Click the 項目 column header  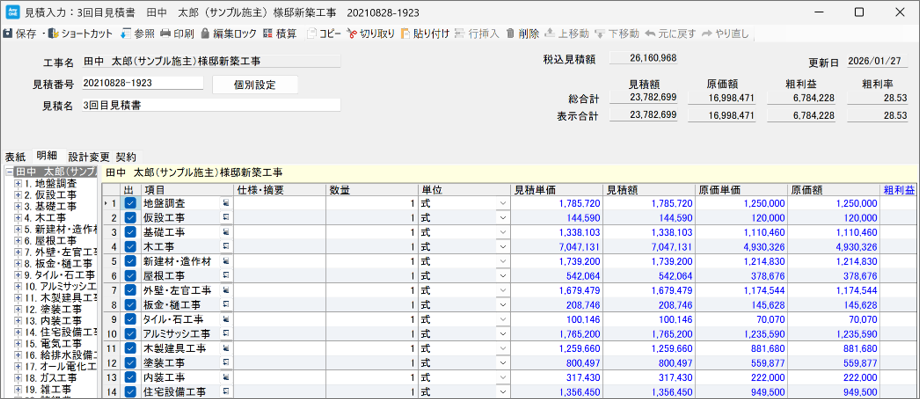pyautogui.click(x=187, y=190)
